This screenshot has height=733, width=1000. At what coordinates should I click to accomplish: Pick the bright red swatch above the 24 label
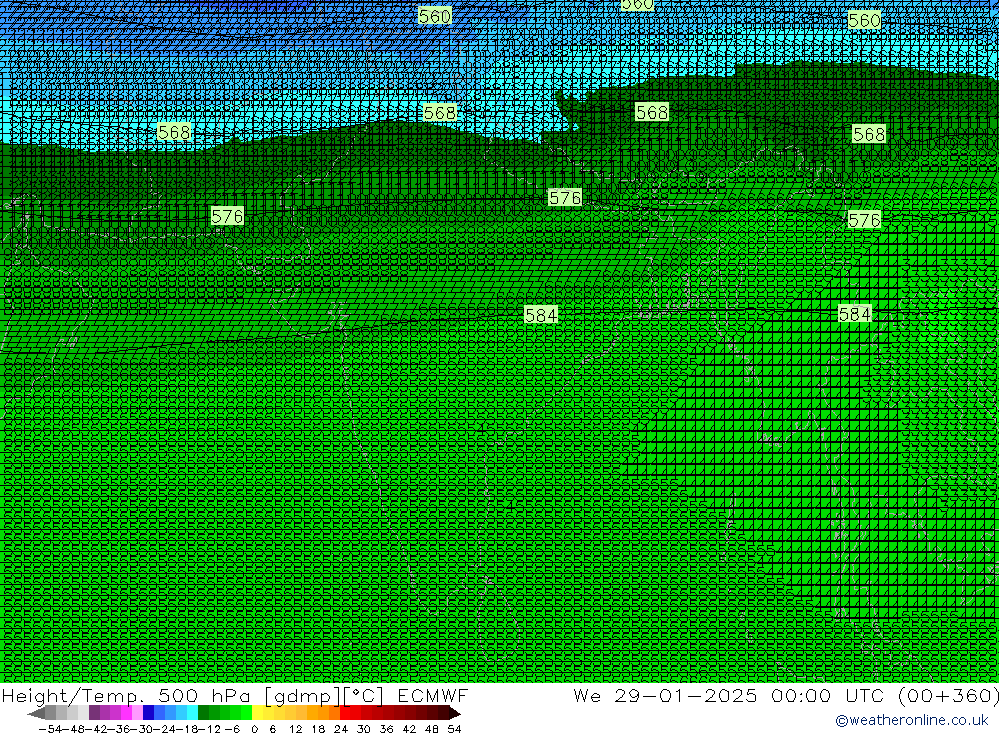point(345,713)
